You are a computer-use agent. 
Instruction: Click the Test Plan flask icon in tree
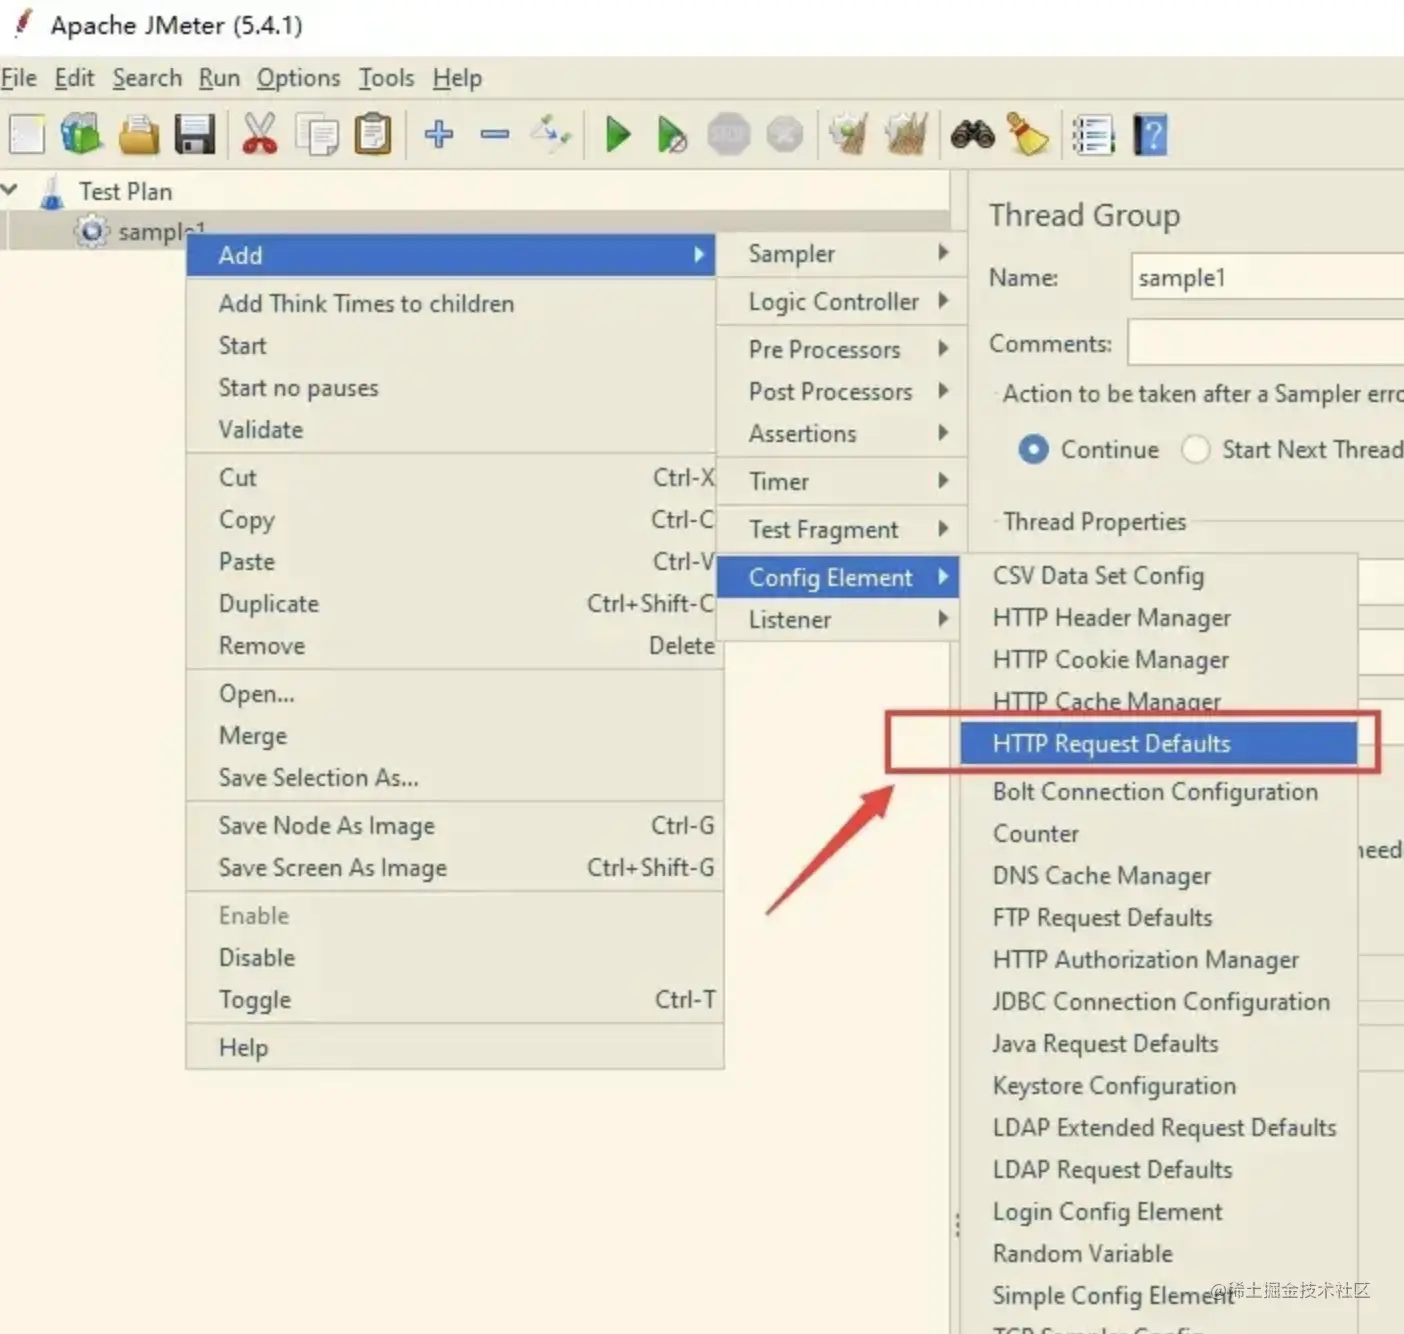[x=52, y=191]
